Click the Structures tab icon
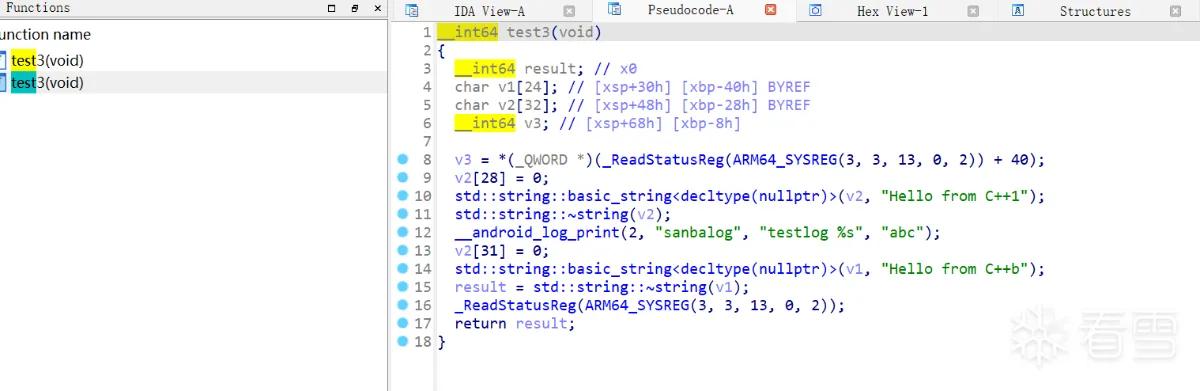 click(1018, 11)
